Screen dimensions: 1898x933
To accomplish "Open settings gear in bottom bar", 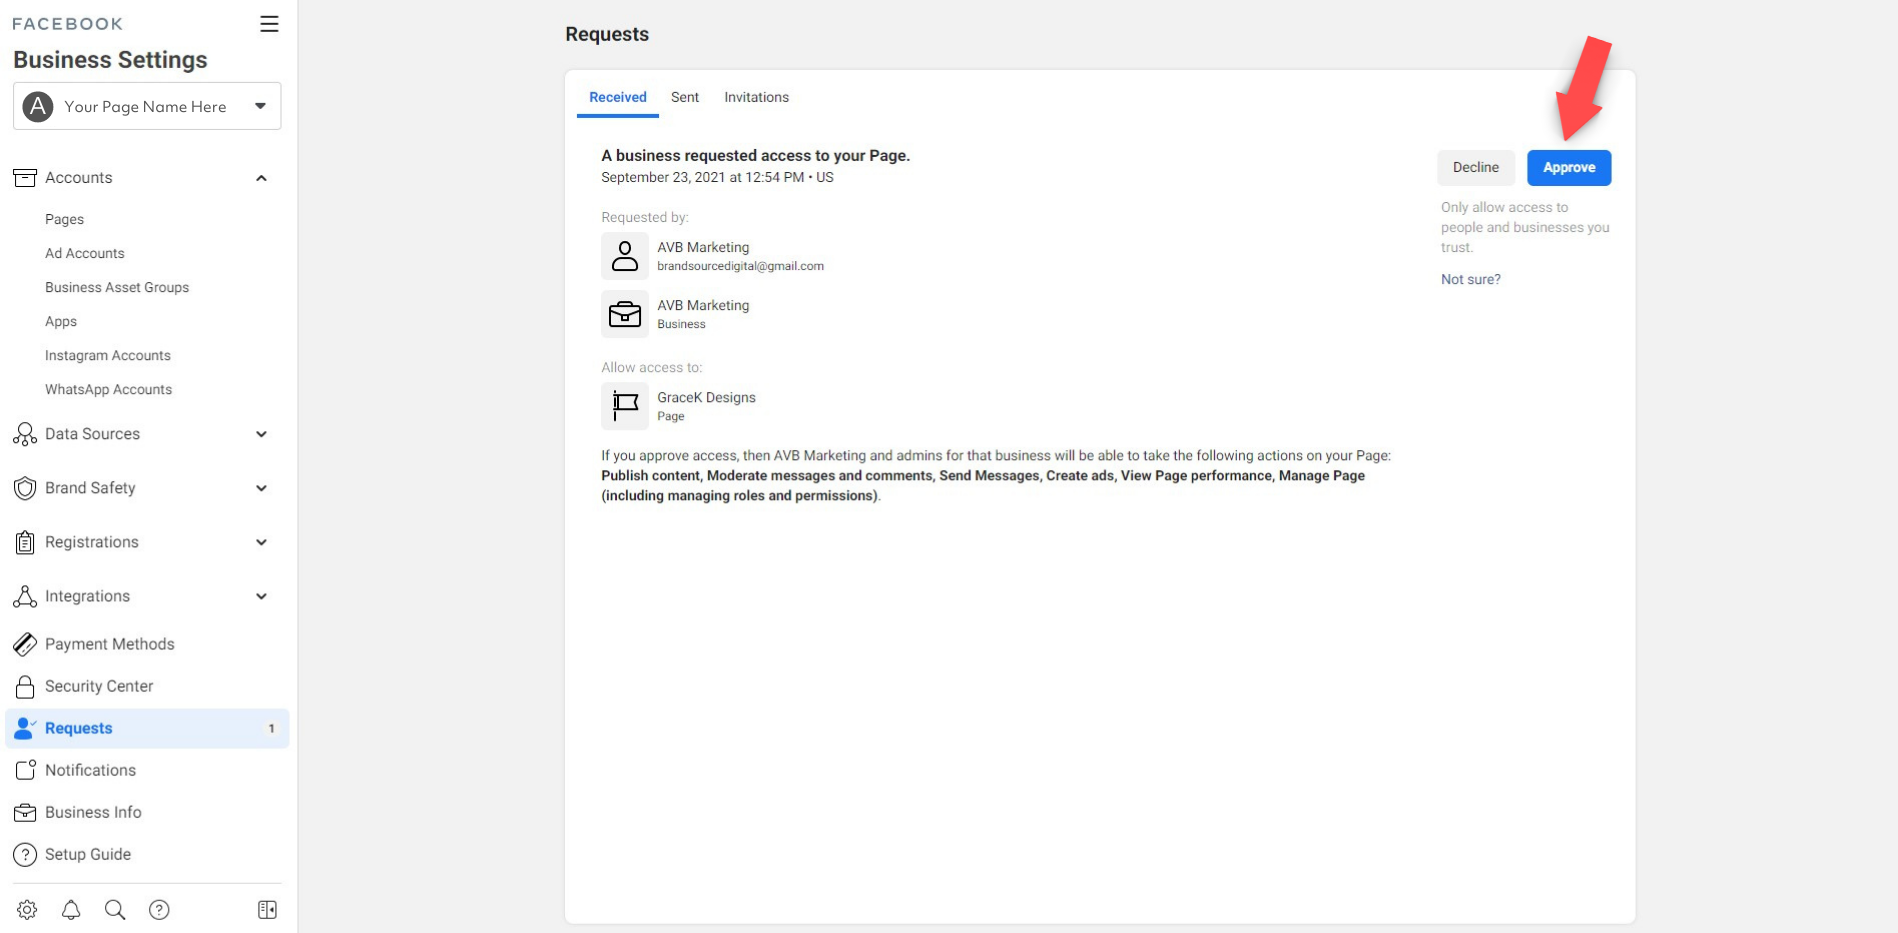I will (27, 909).
